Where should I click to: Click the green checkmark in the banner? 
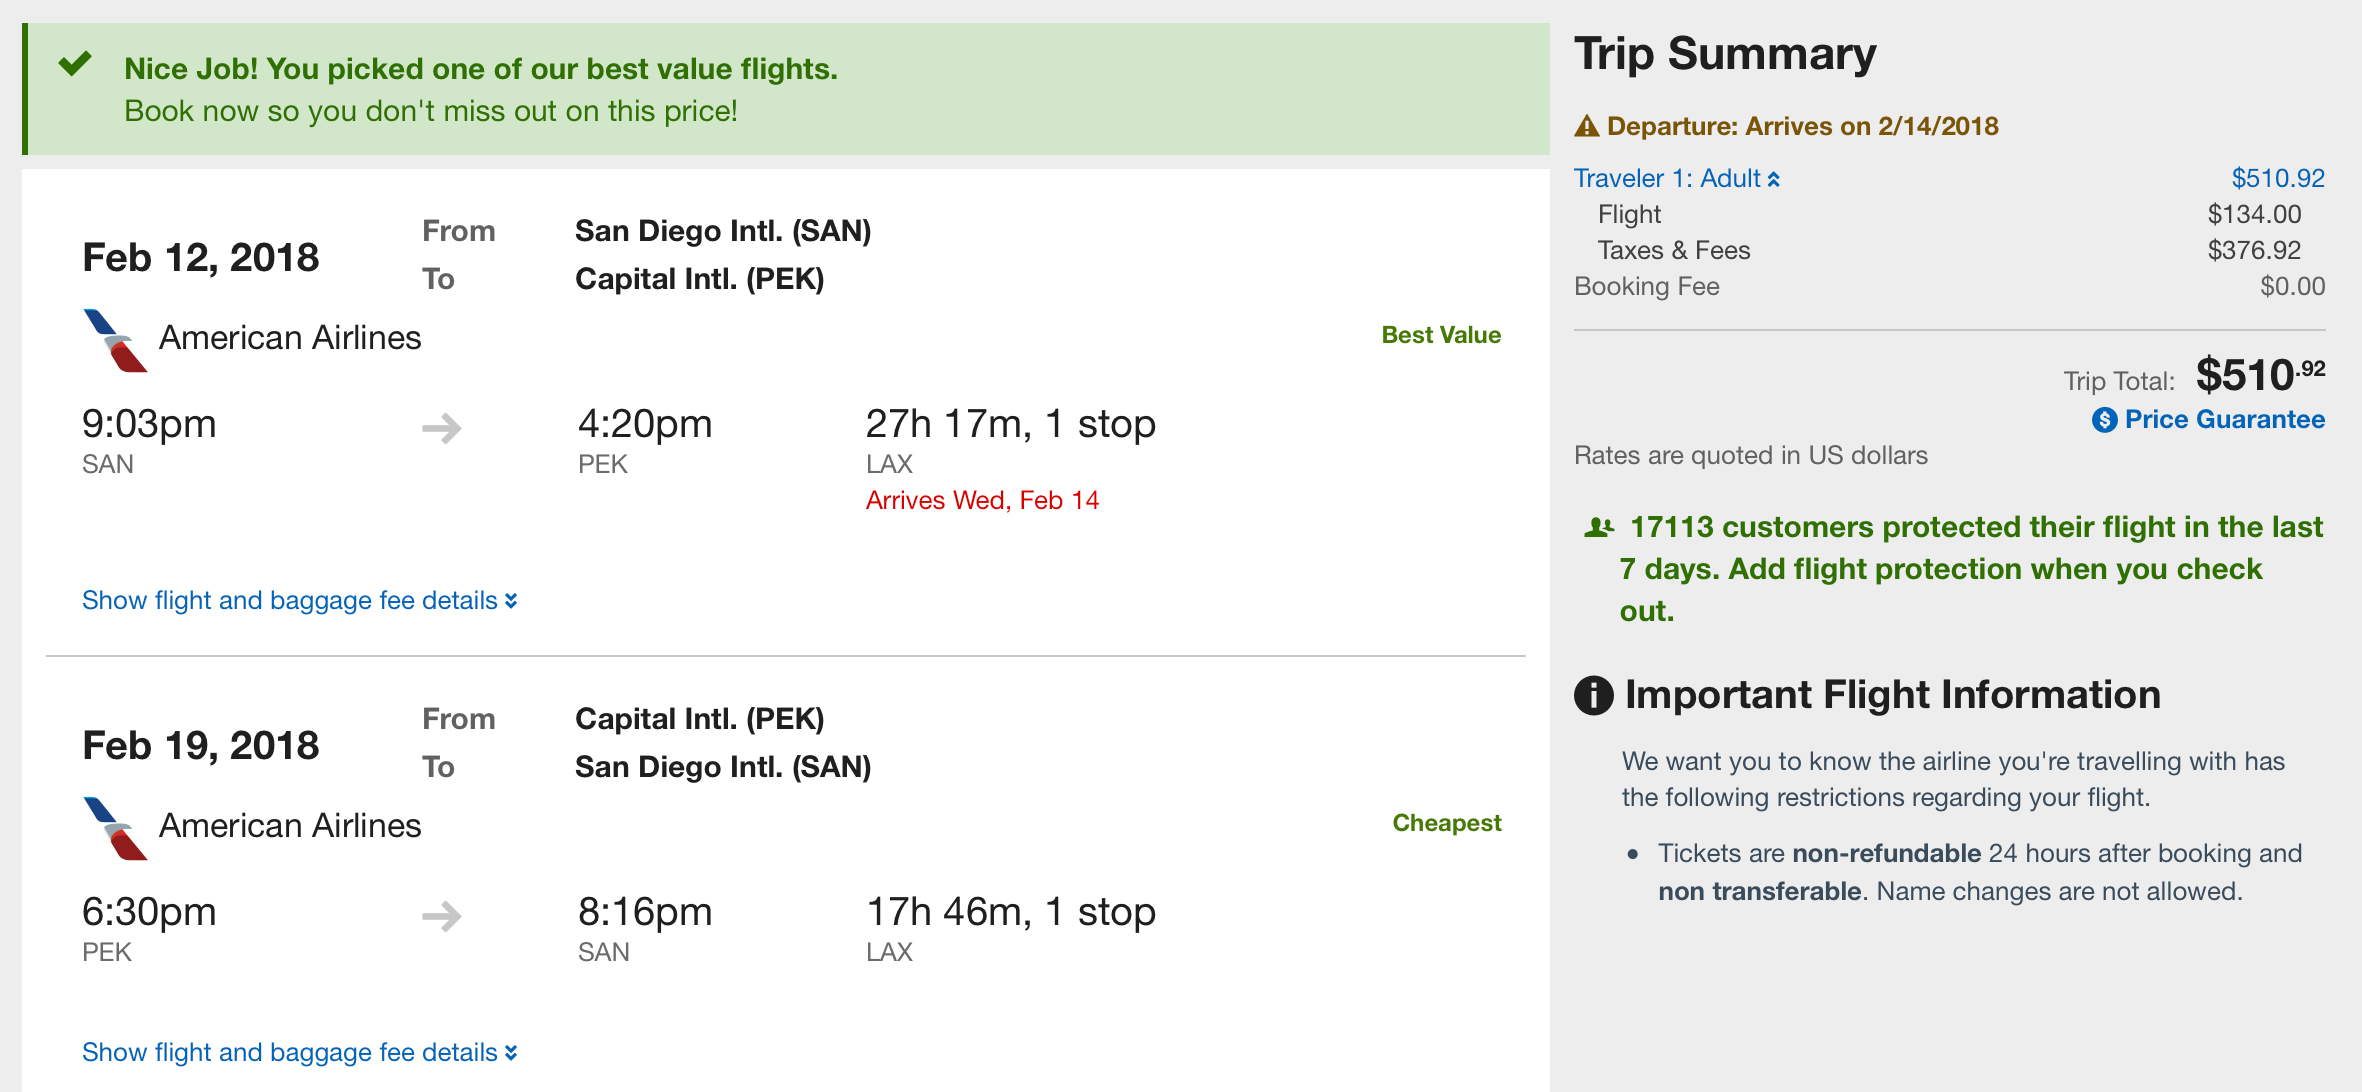[75, 65]
